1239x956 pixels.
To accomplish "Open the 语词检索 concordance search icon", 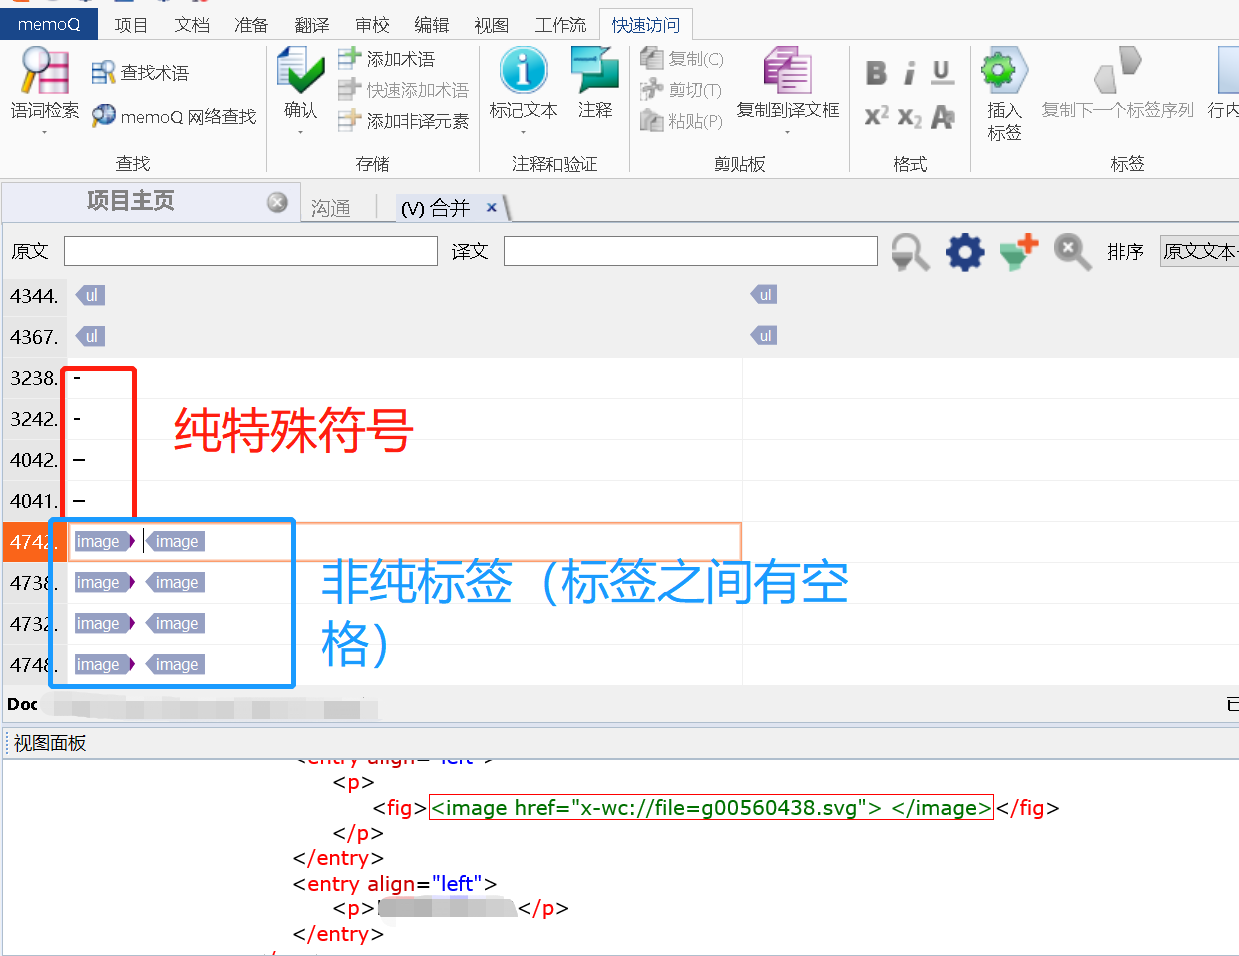I will coord(45,70).
